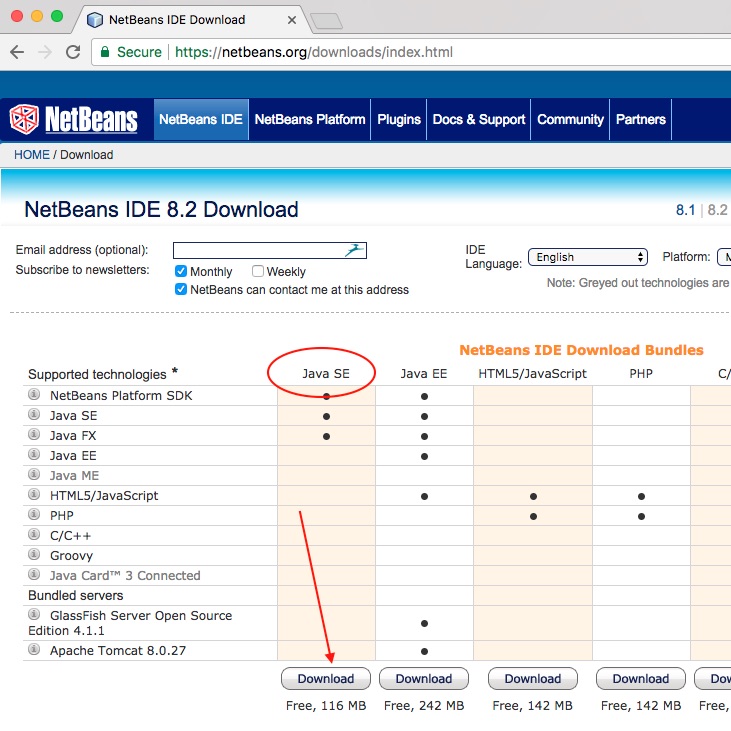Close the NetBeans IDE Download tab
The width and height of the screenshot is (731, 731).
(292, 20)
